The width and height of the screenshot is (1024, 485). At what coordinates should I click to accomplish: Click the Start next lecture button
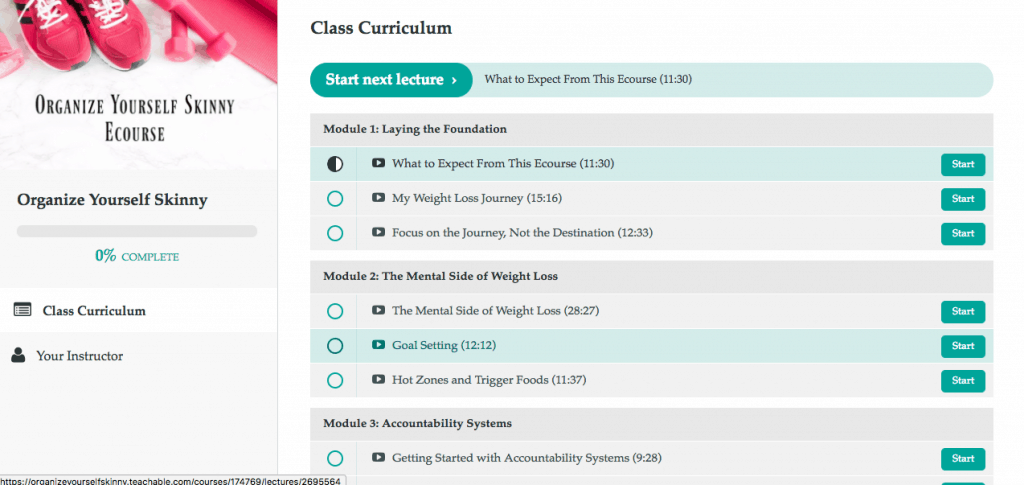point(391,80)
